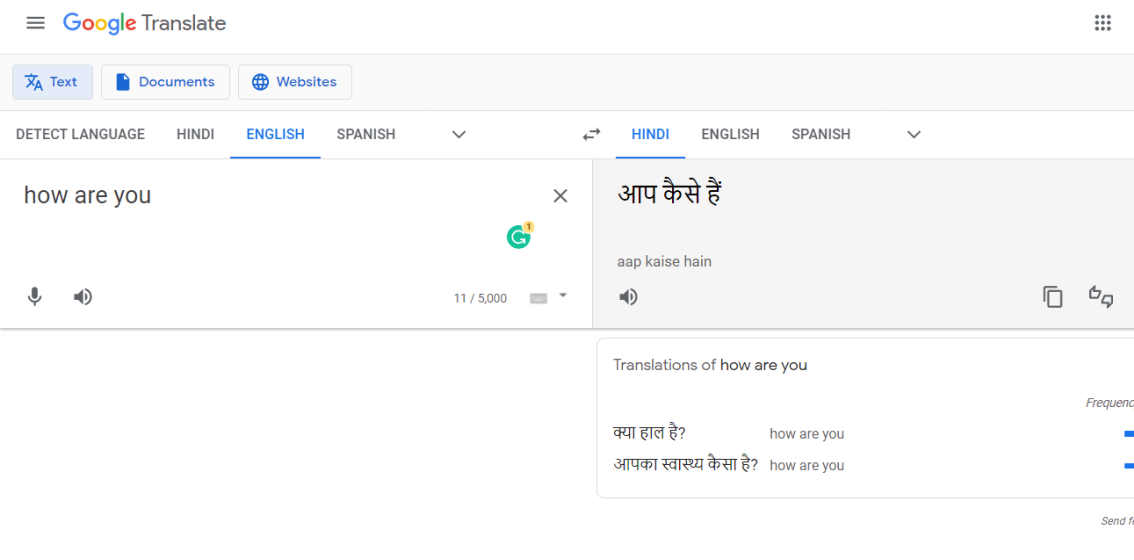
Task: Listen to the source text
Action: [x=83, y=297]
